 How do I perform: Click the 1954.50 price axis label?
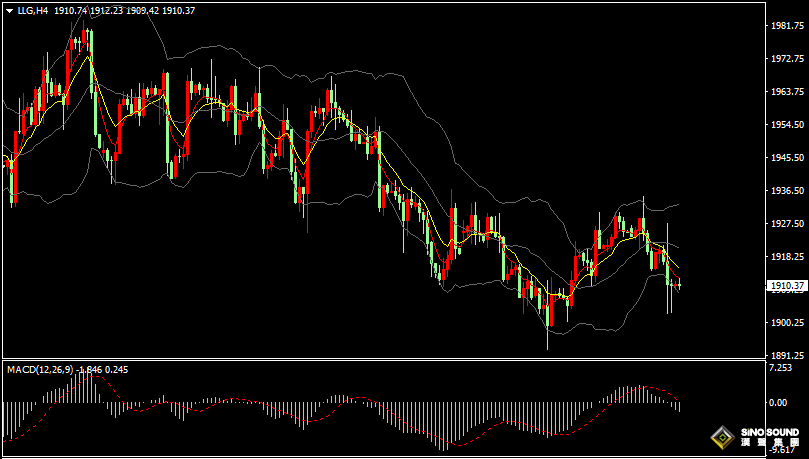787,125
